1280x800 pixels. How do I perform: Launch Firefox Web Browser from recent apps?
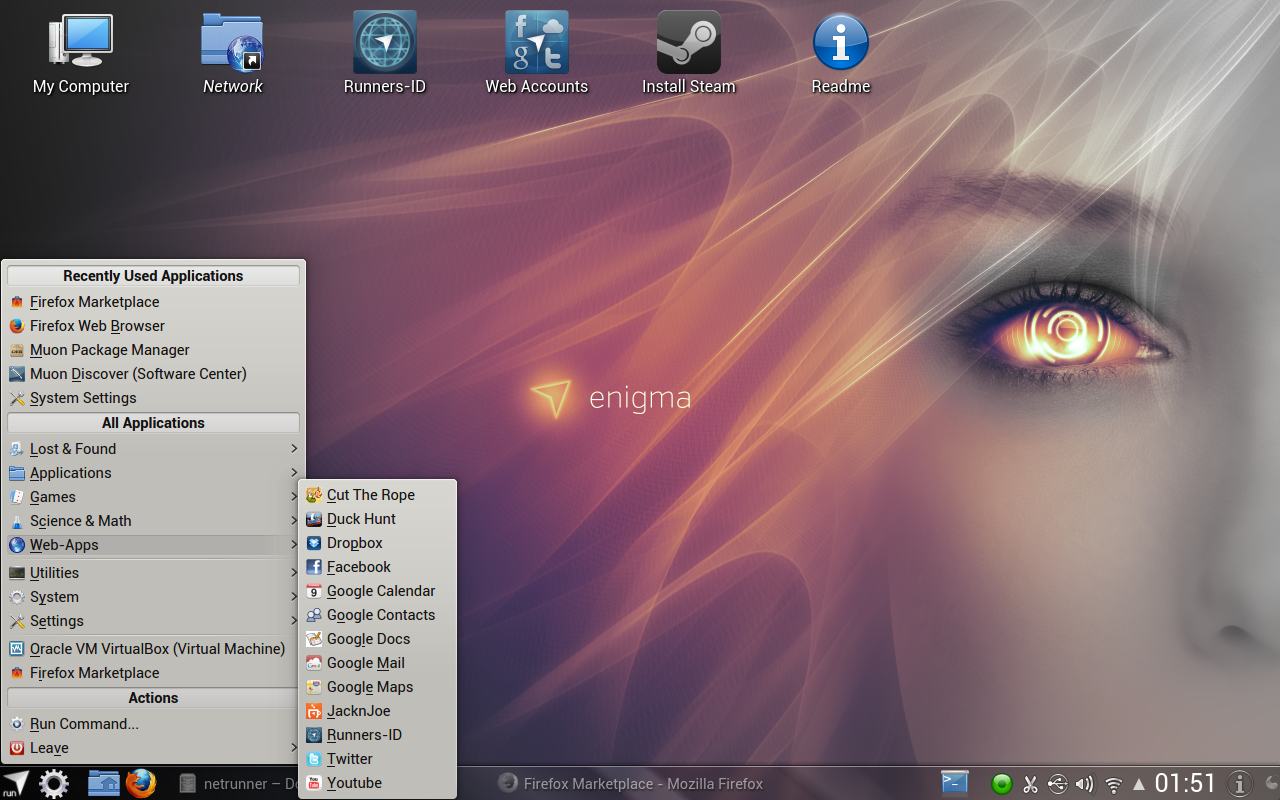tap(153, 326)
